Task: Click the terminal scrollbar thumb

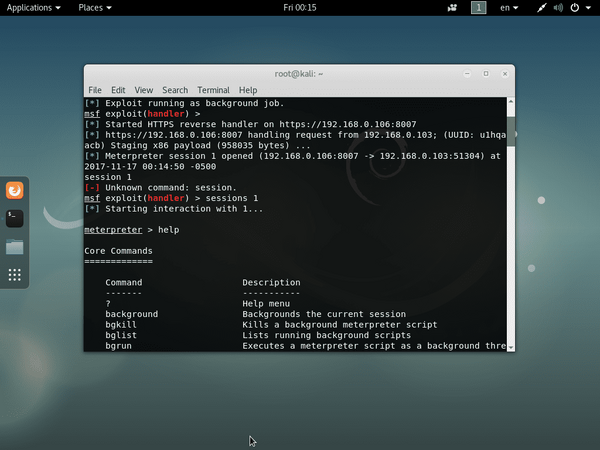Action: 511,132
